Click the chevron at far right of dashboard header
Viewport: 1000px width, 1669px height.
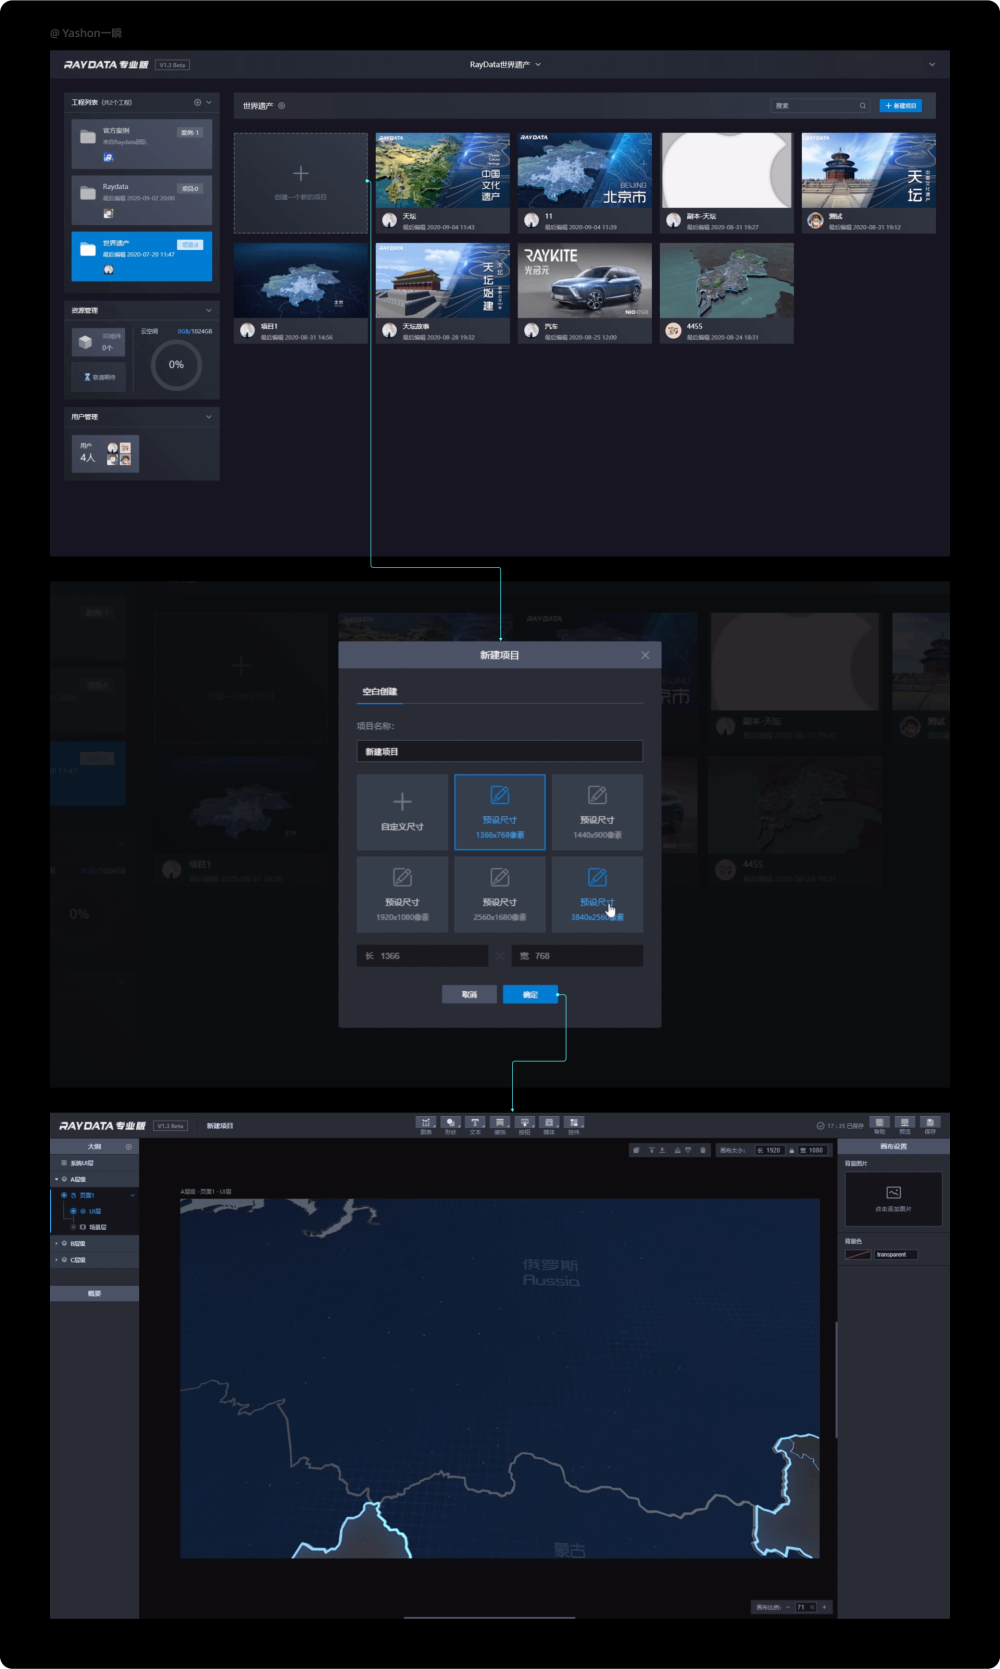[932, 65]
